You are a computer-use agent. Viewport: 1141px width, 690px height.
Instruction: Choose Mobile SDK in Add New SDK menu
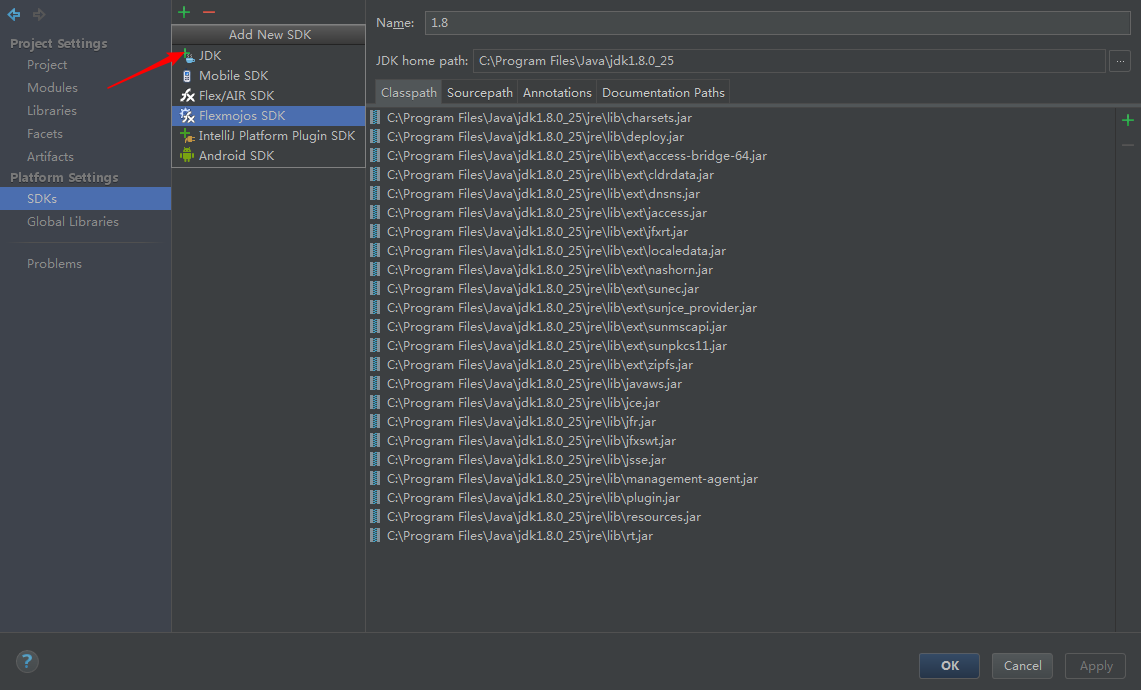[269, 76]
